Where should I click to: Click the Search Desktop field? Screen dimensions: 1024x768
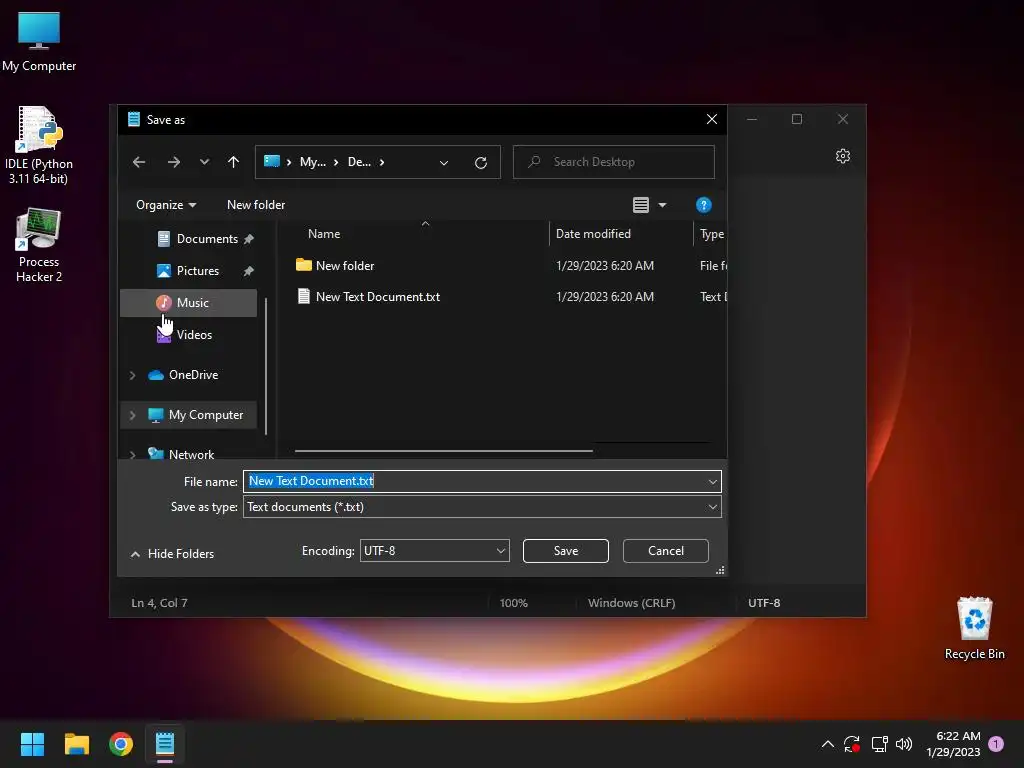click(x=614, y=162)
